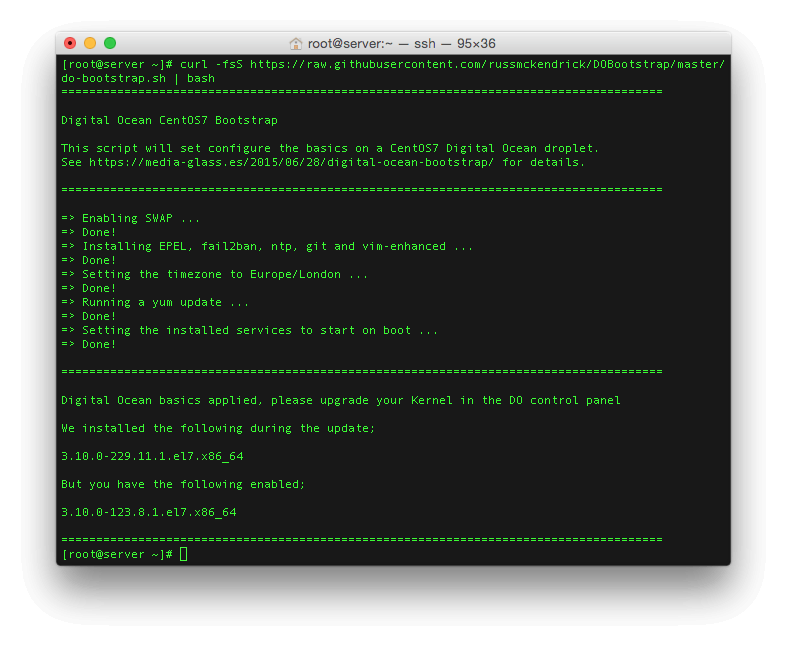This screenshot has width=787, height=646.
Task: Click 'We installed the following during the update;'
Action: (x=218, y=429)
